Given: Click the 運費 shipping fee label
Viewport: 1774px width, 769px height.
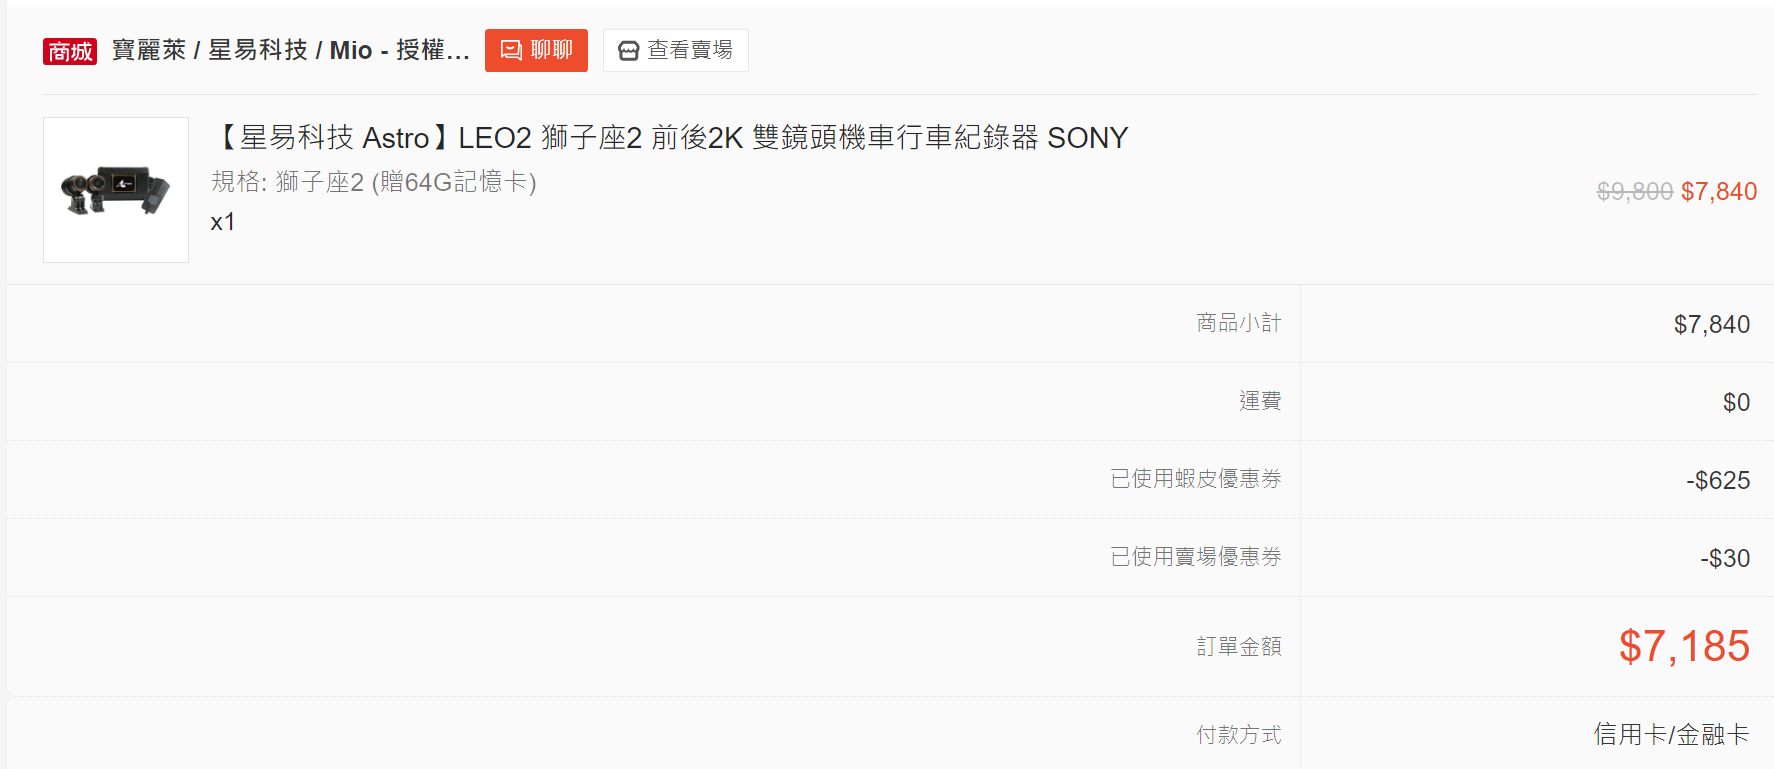Looking at the screenshot, I should 1260,401.
